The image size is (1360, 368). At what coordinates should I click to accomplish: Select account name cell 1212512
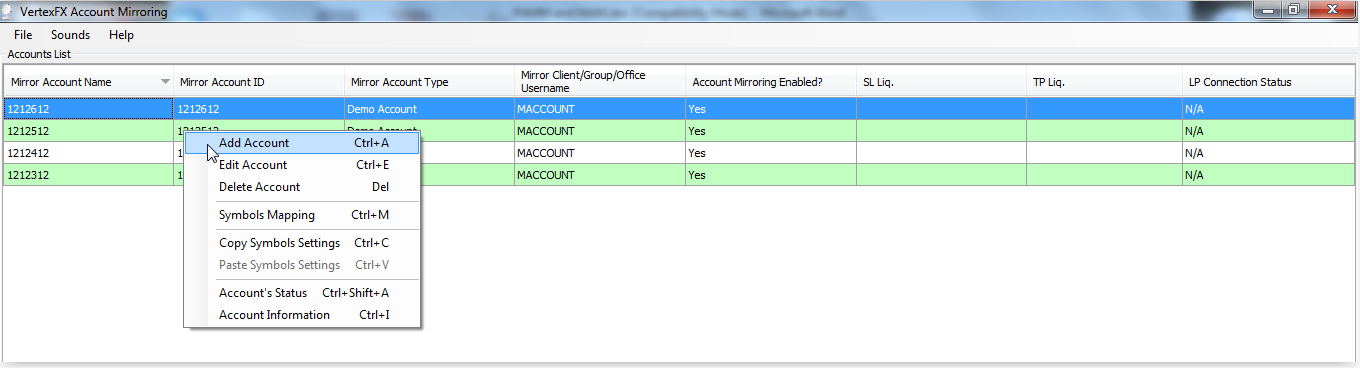(x=88, y=131)
